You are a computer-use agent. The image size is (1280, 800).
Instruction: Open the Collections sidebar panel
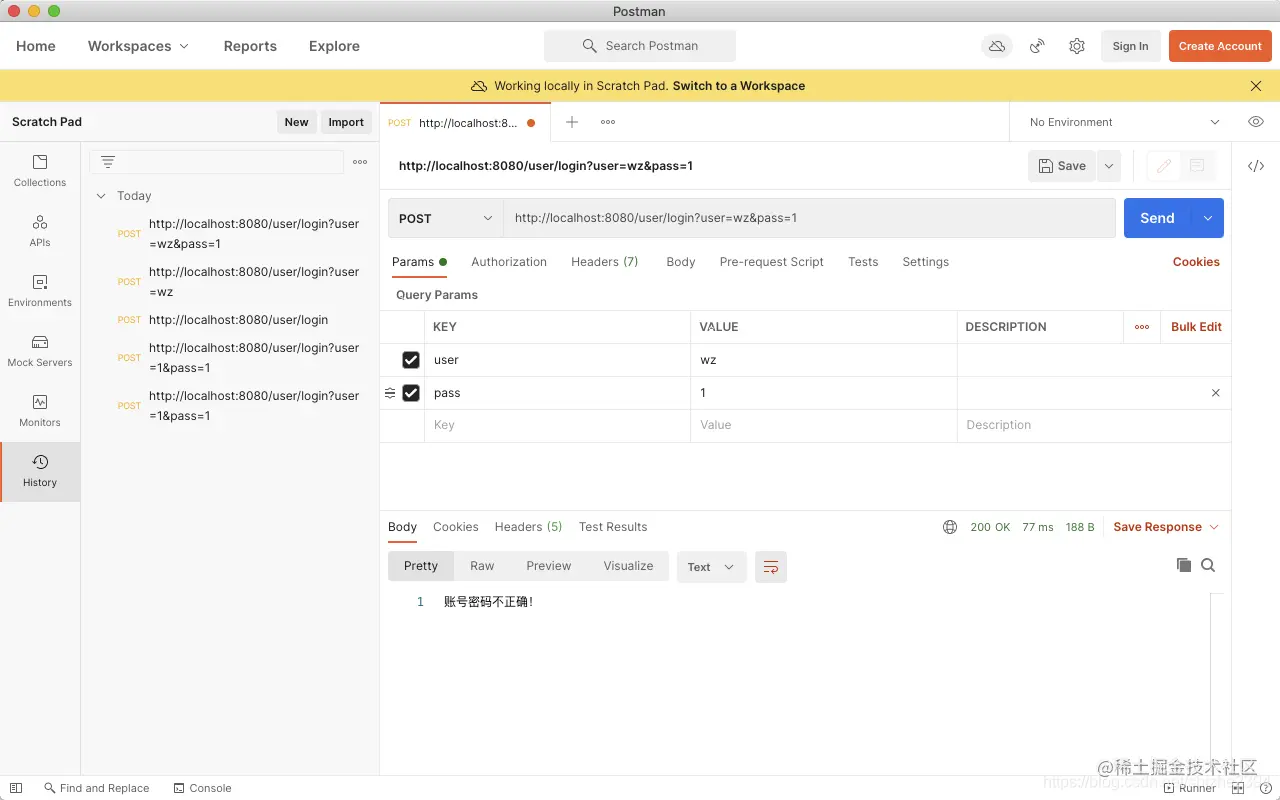[40, 171]
